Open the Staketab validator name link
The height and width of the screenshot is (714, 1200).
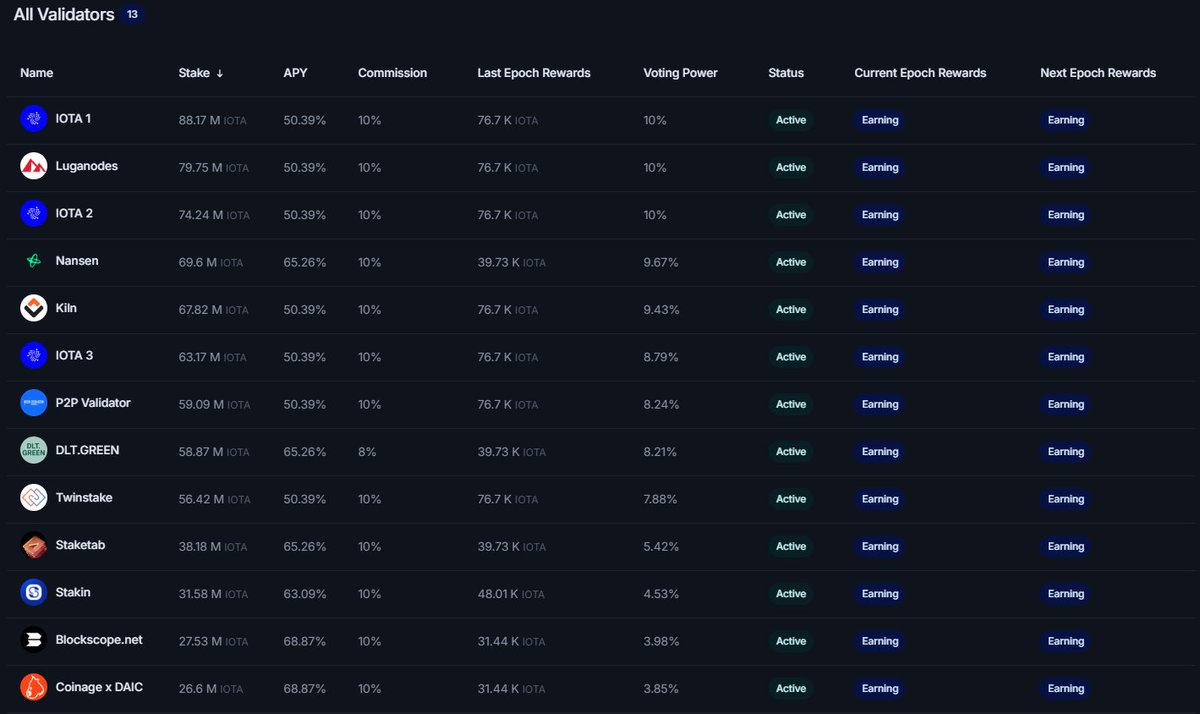pos(81,545)
